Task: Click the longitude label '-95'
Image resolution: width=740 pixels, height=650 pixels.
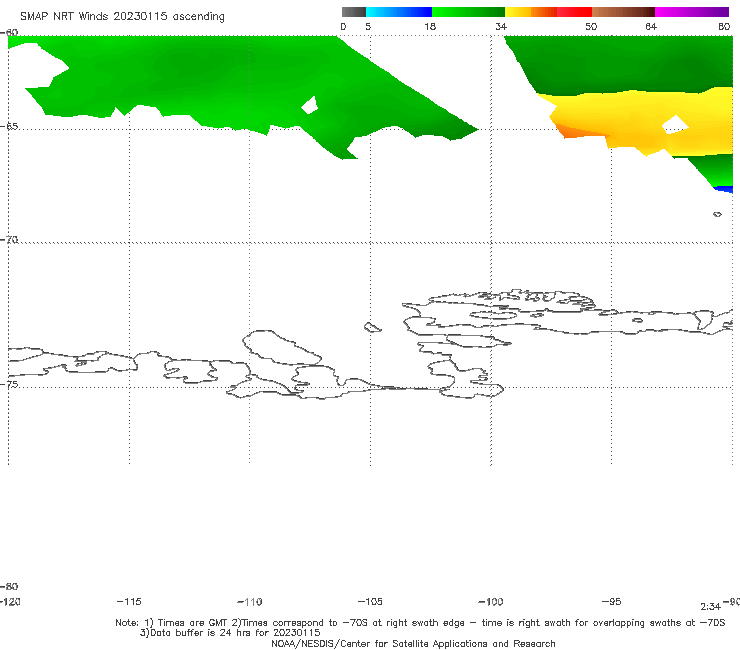Action: 612,602
